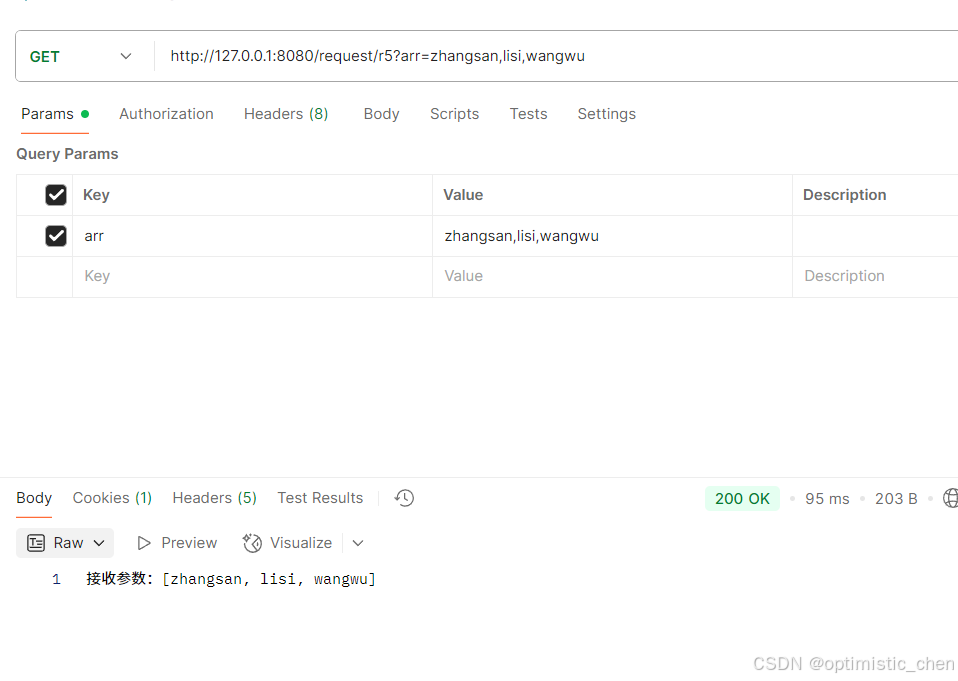Click the Query Params heading
The width and height of the screenshot is (958, 681).
click(x=67, y=154)
